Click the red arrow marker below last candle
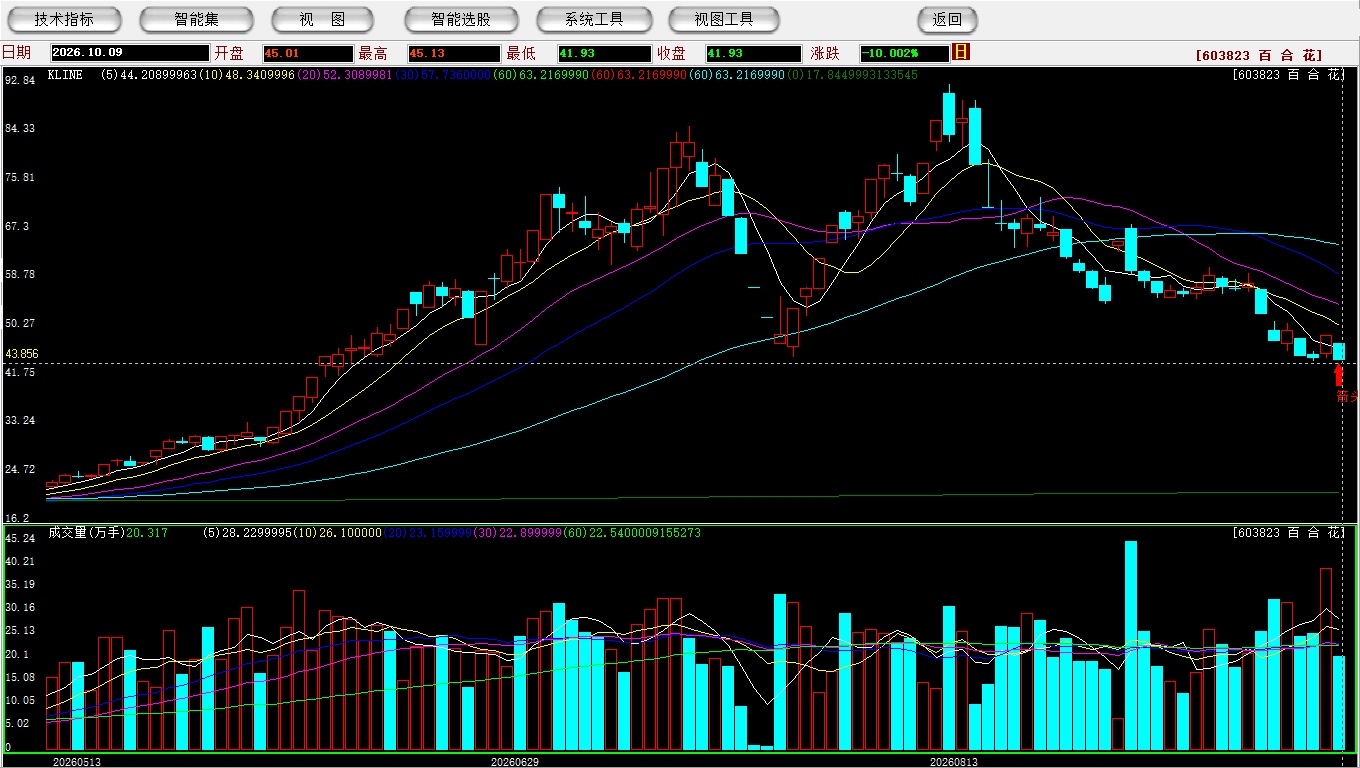1360x768 pixels. pyautogui.click(x=1340, y=377)
